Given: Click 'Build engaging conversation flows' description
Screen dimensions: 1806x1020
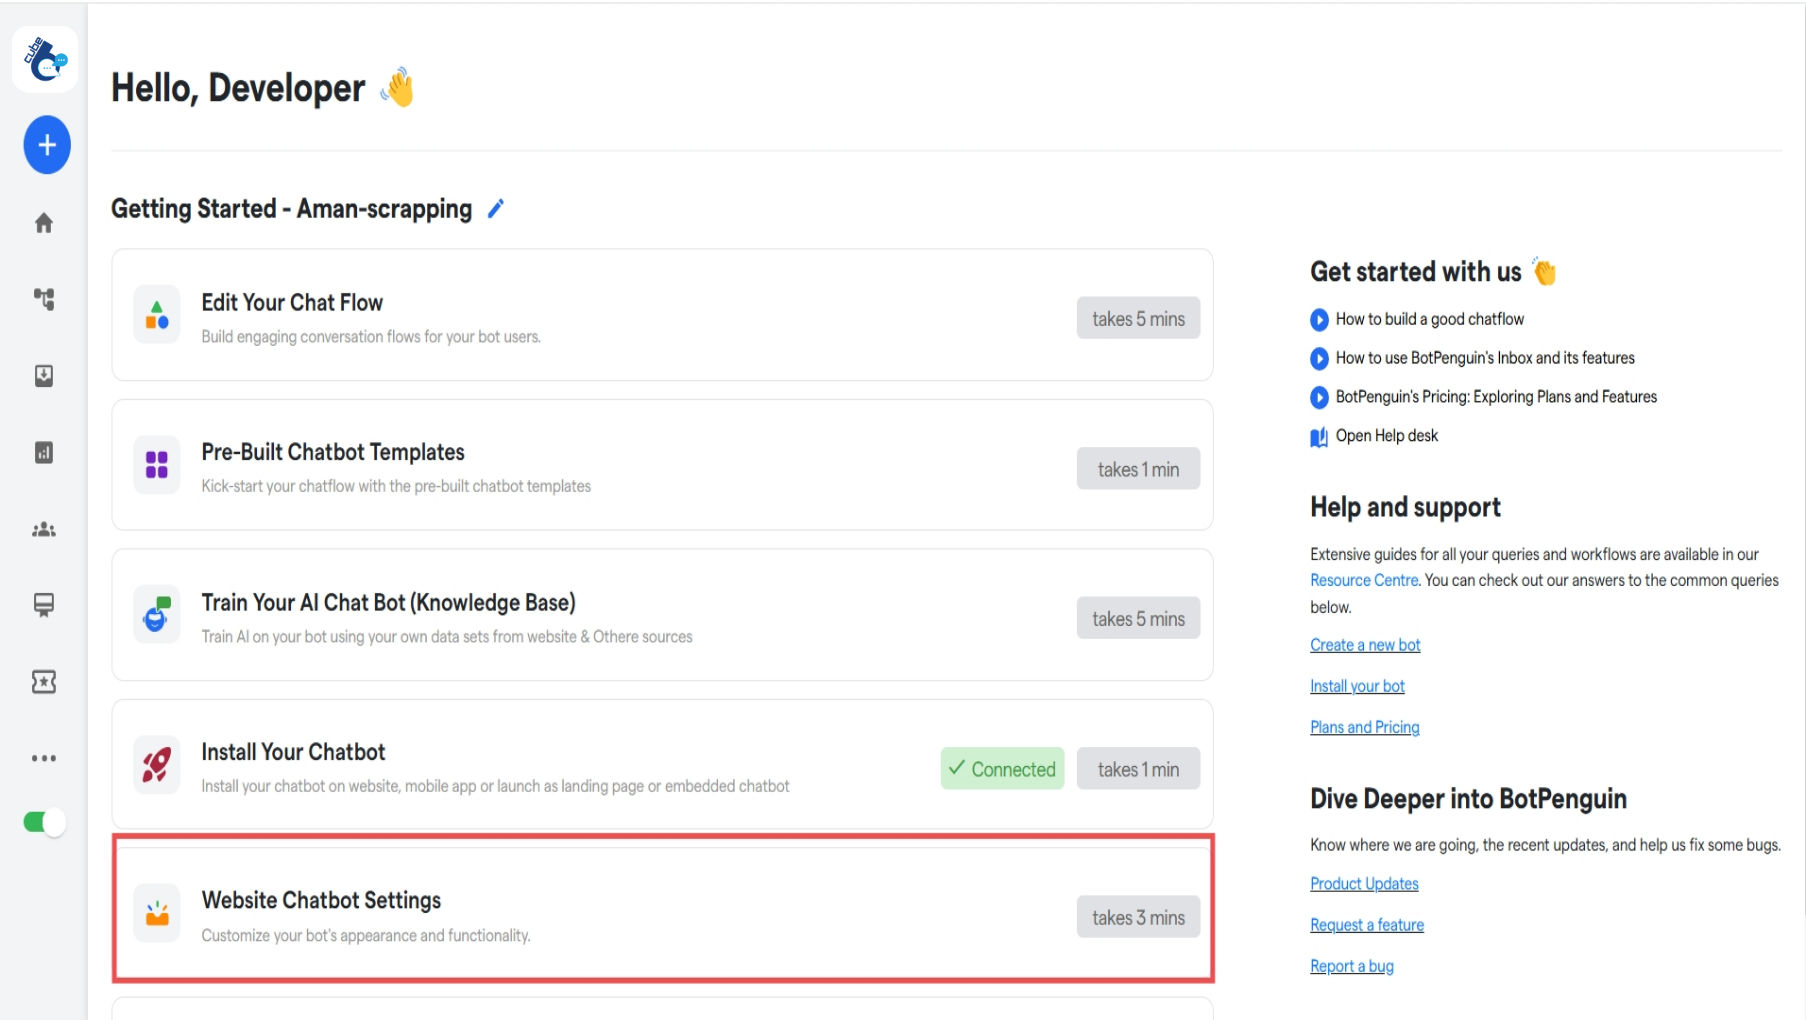Looking at the screenshot, I should 371,337.
